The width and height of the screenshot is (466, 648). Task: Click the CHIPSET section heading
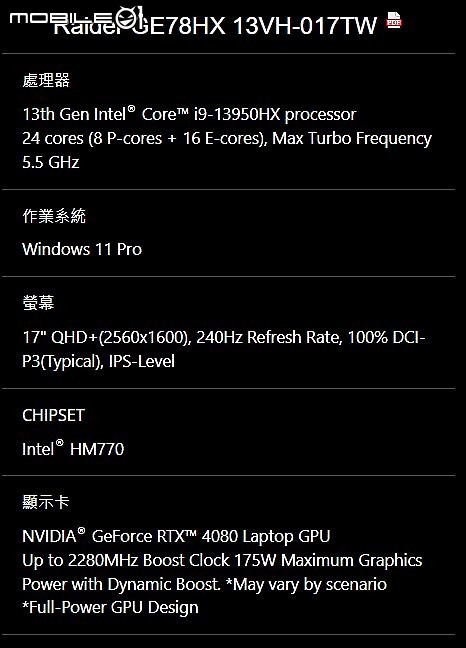click(x=53, y=415)
